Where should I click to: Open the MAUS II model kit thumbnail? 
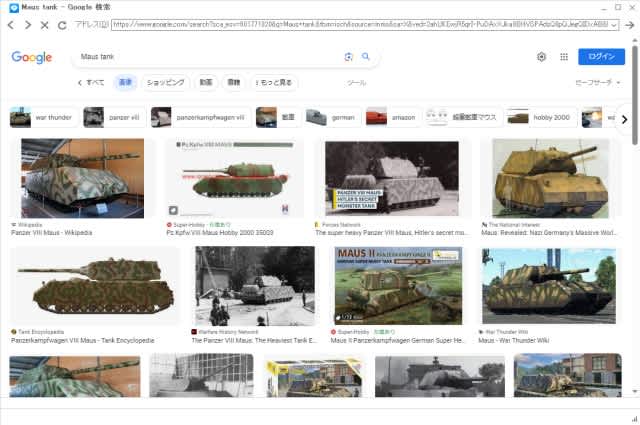coord(398,286)
